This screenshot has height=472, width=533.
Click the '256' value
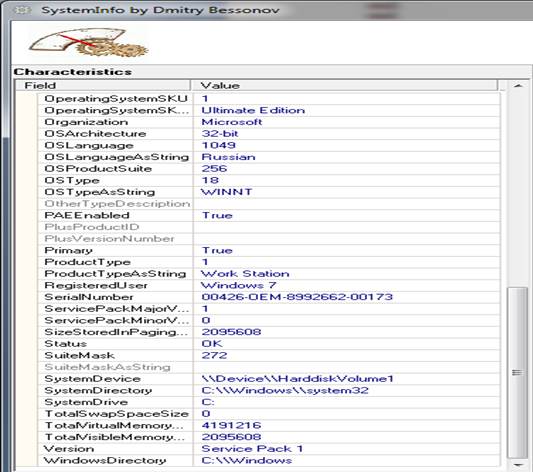(x=214, y=169)
